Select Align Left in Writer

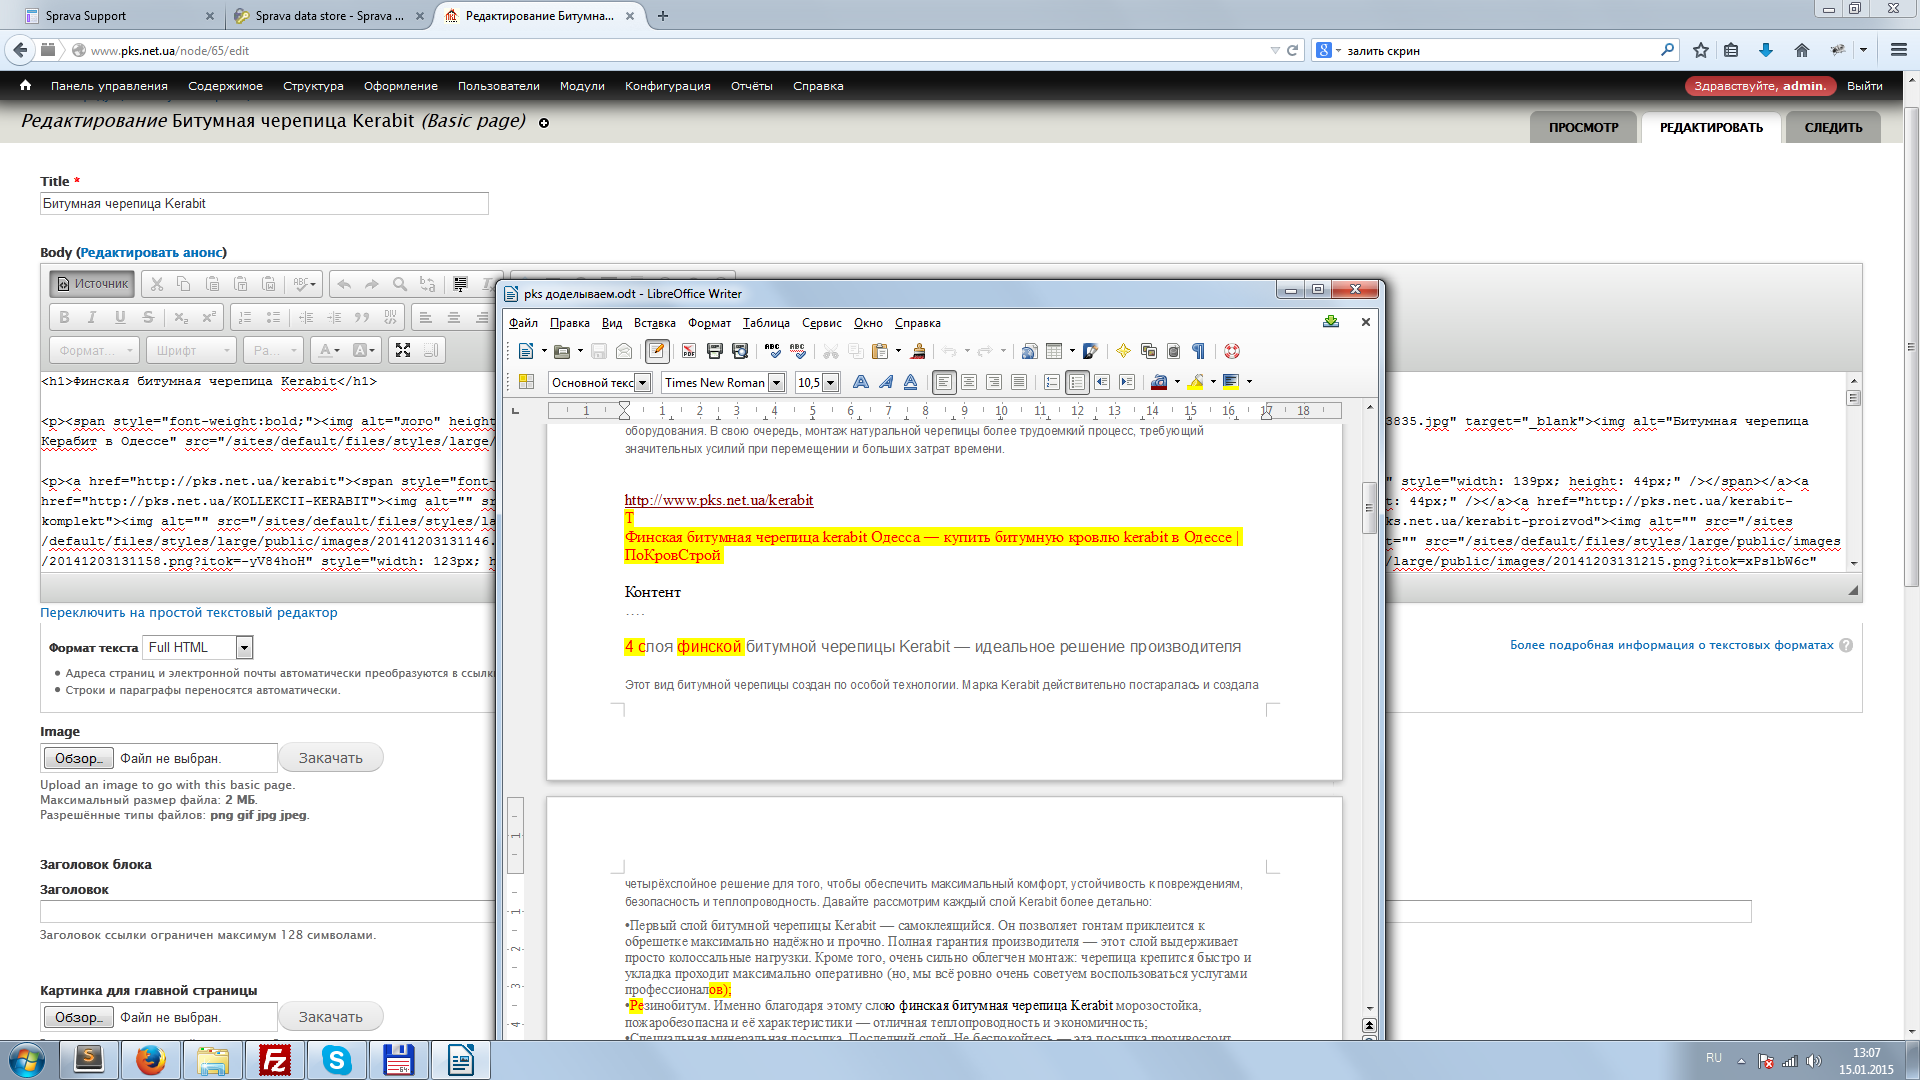point(944,382)
